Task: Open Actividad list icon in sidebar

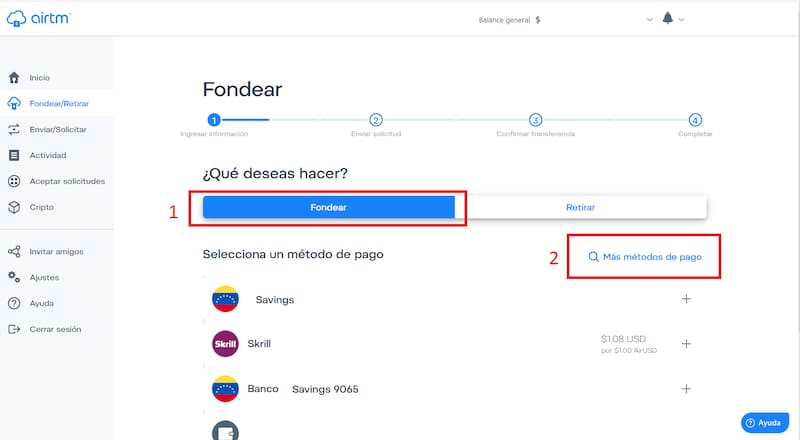Action: pyautogui.click(x=14, y=155)
